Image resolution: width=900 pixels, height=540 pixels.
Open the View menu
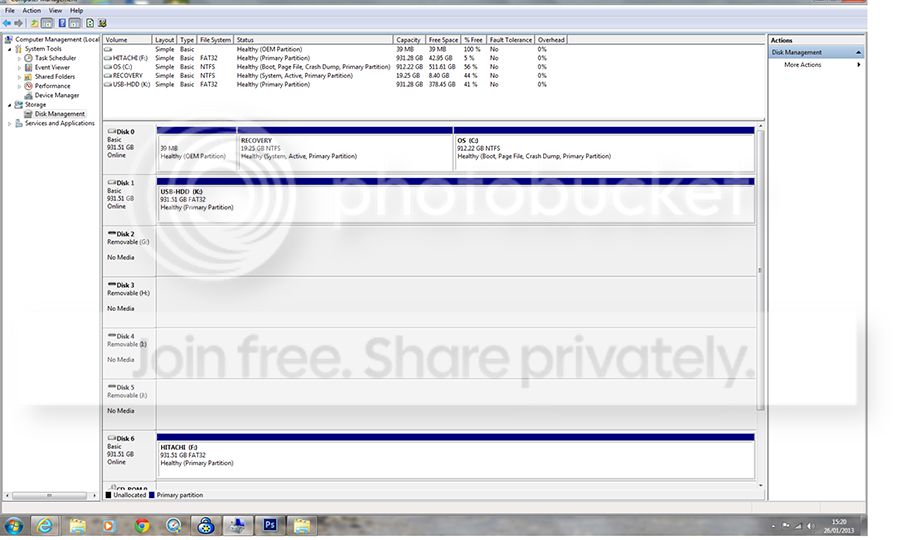55,10
